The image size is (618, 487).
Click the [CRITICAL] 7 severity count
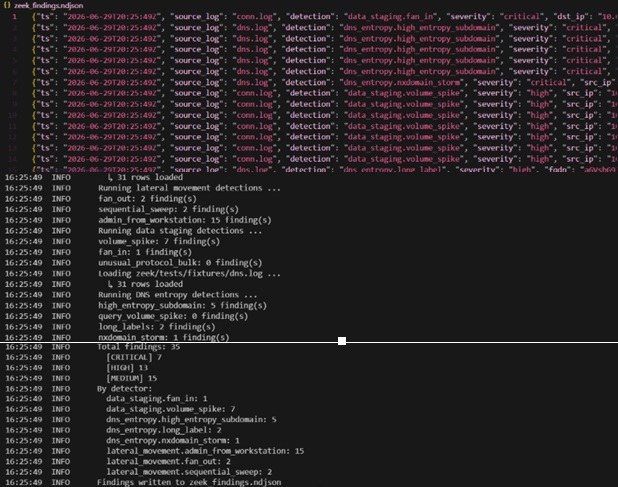(134, 357)
